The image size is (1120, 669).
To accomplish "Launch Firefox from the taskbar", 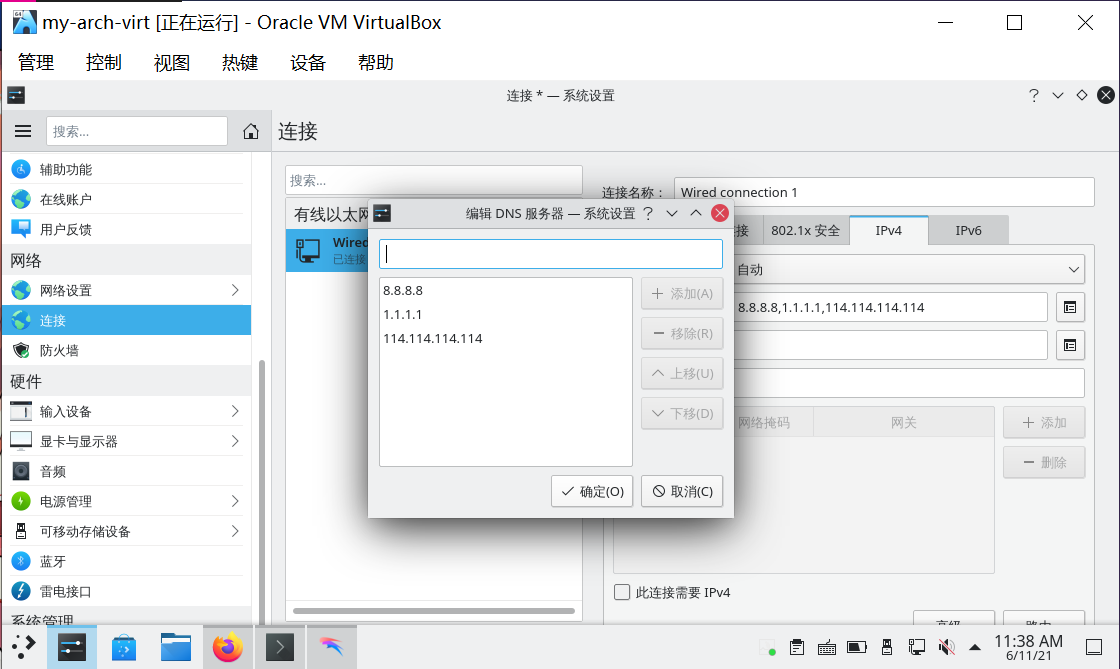I will (228, 647).
